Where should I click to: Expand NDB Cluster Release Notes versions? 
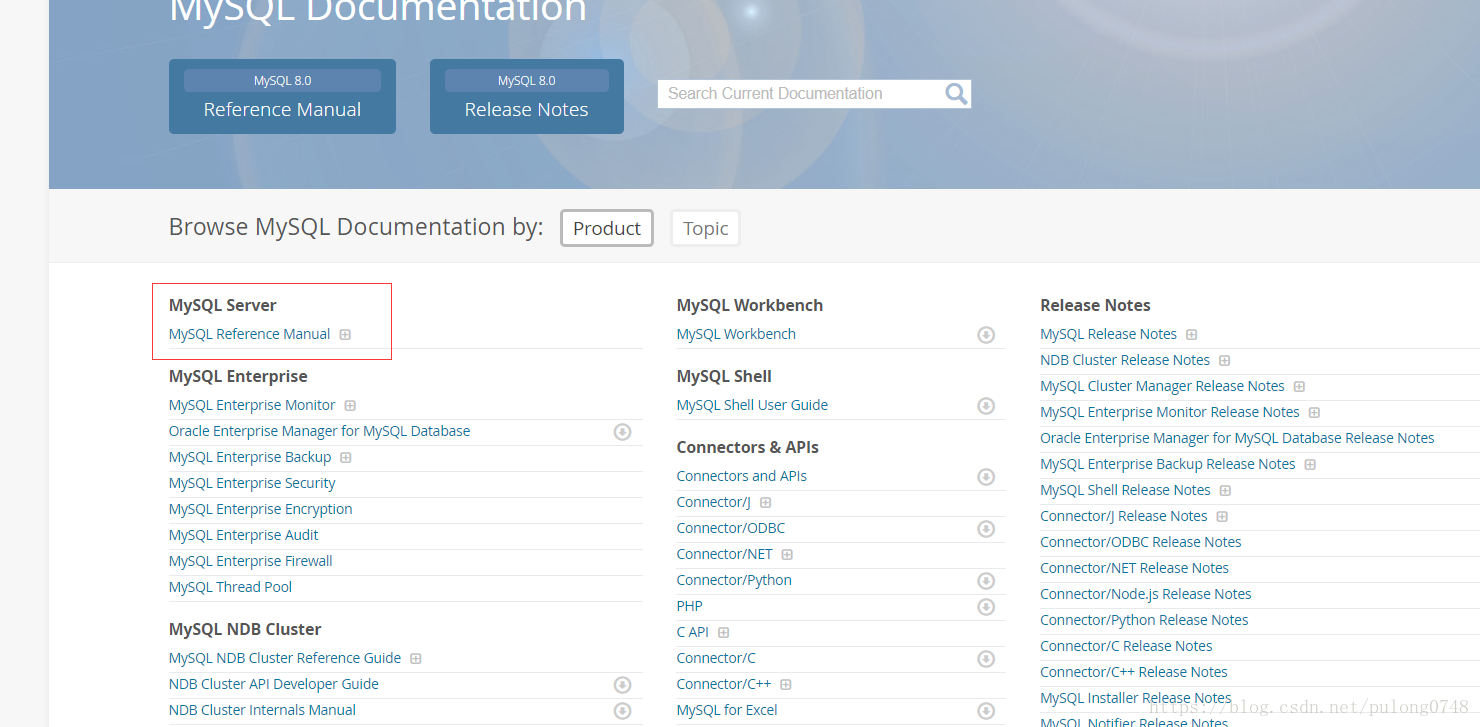[x=1225, y=361]
